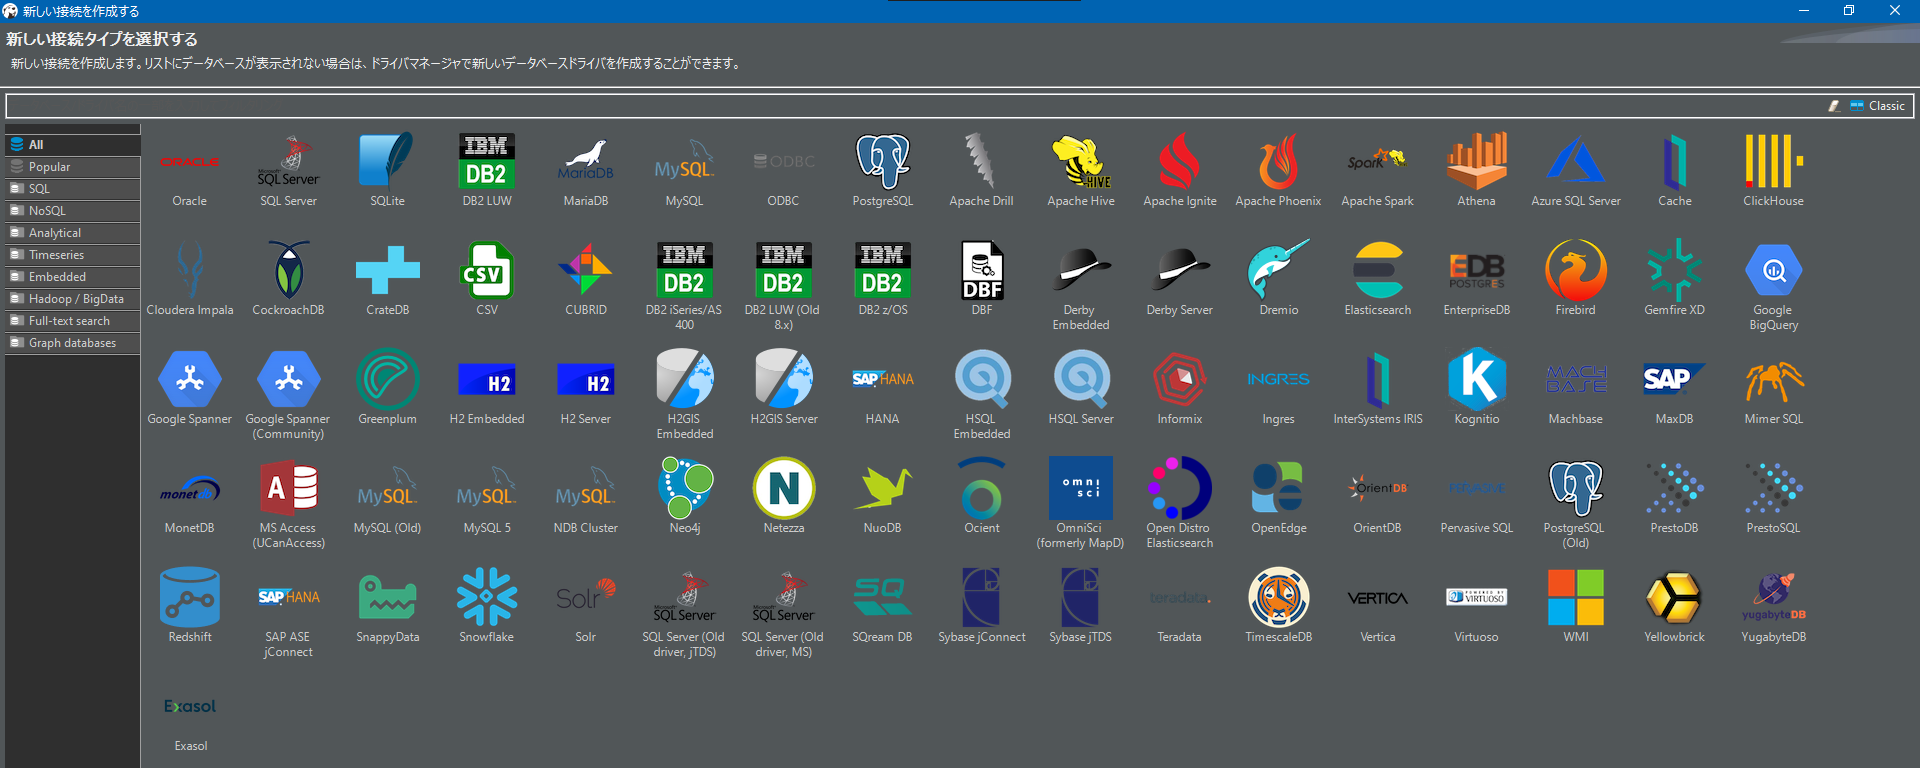This screenshot has height=768, width=1920.
Task: Select the Oracle database icon
Action: point(189,162)
